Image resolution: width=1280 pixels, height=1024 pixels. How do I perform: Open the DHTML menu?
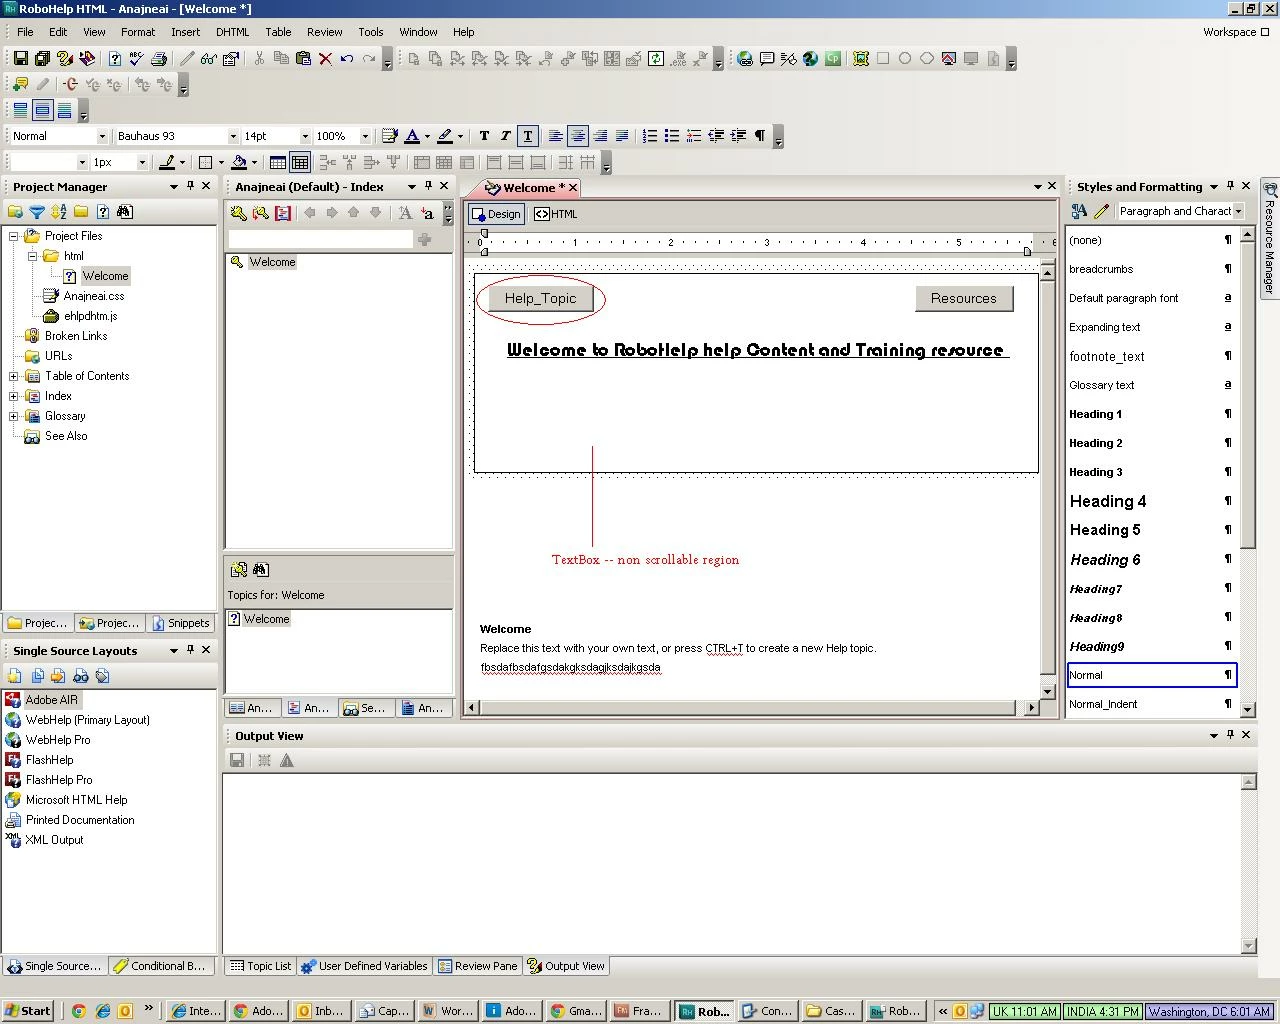[x=232, y=32]
